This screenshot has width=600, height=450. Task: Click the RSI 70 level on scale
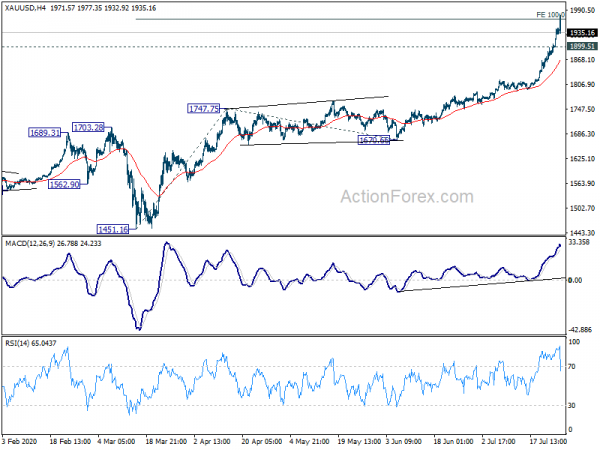coord(574,367)
